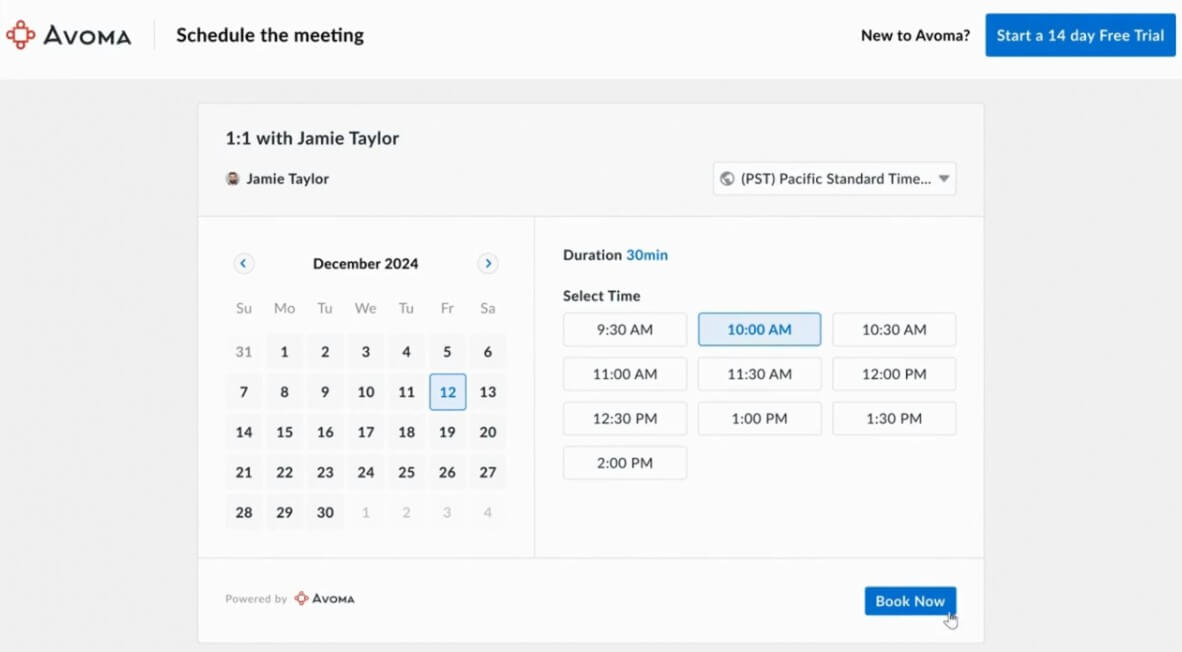Select the 11:00 AM time slot

[625, 374]
